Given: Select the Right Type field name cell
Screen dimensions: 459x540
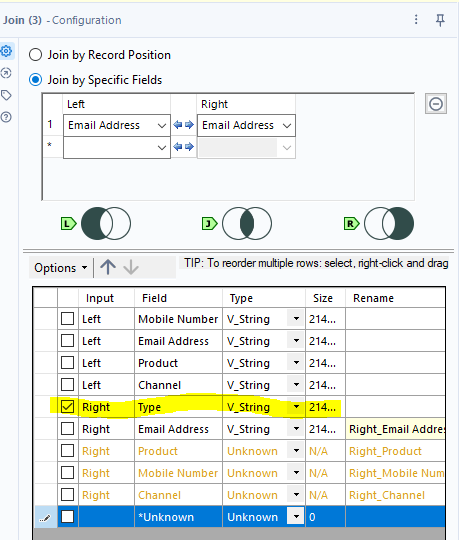Looking at the screenshot, I should coord(178,407).
